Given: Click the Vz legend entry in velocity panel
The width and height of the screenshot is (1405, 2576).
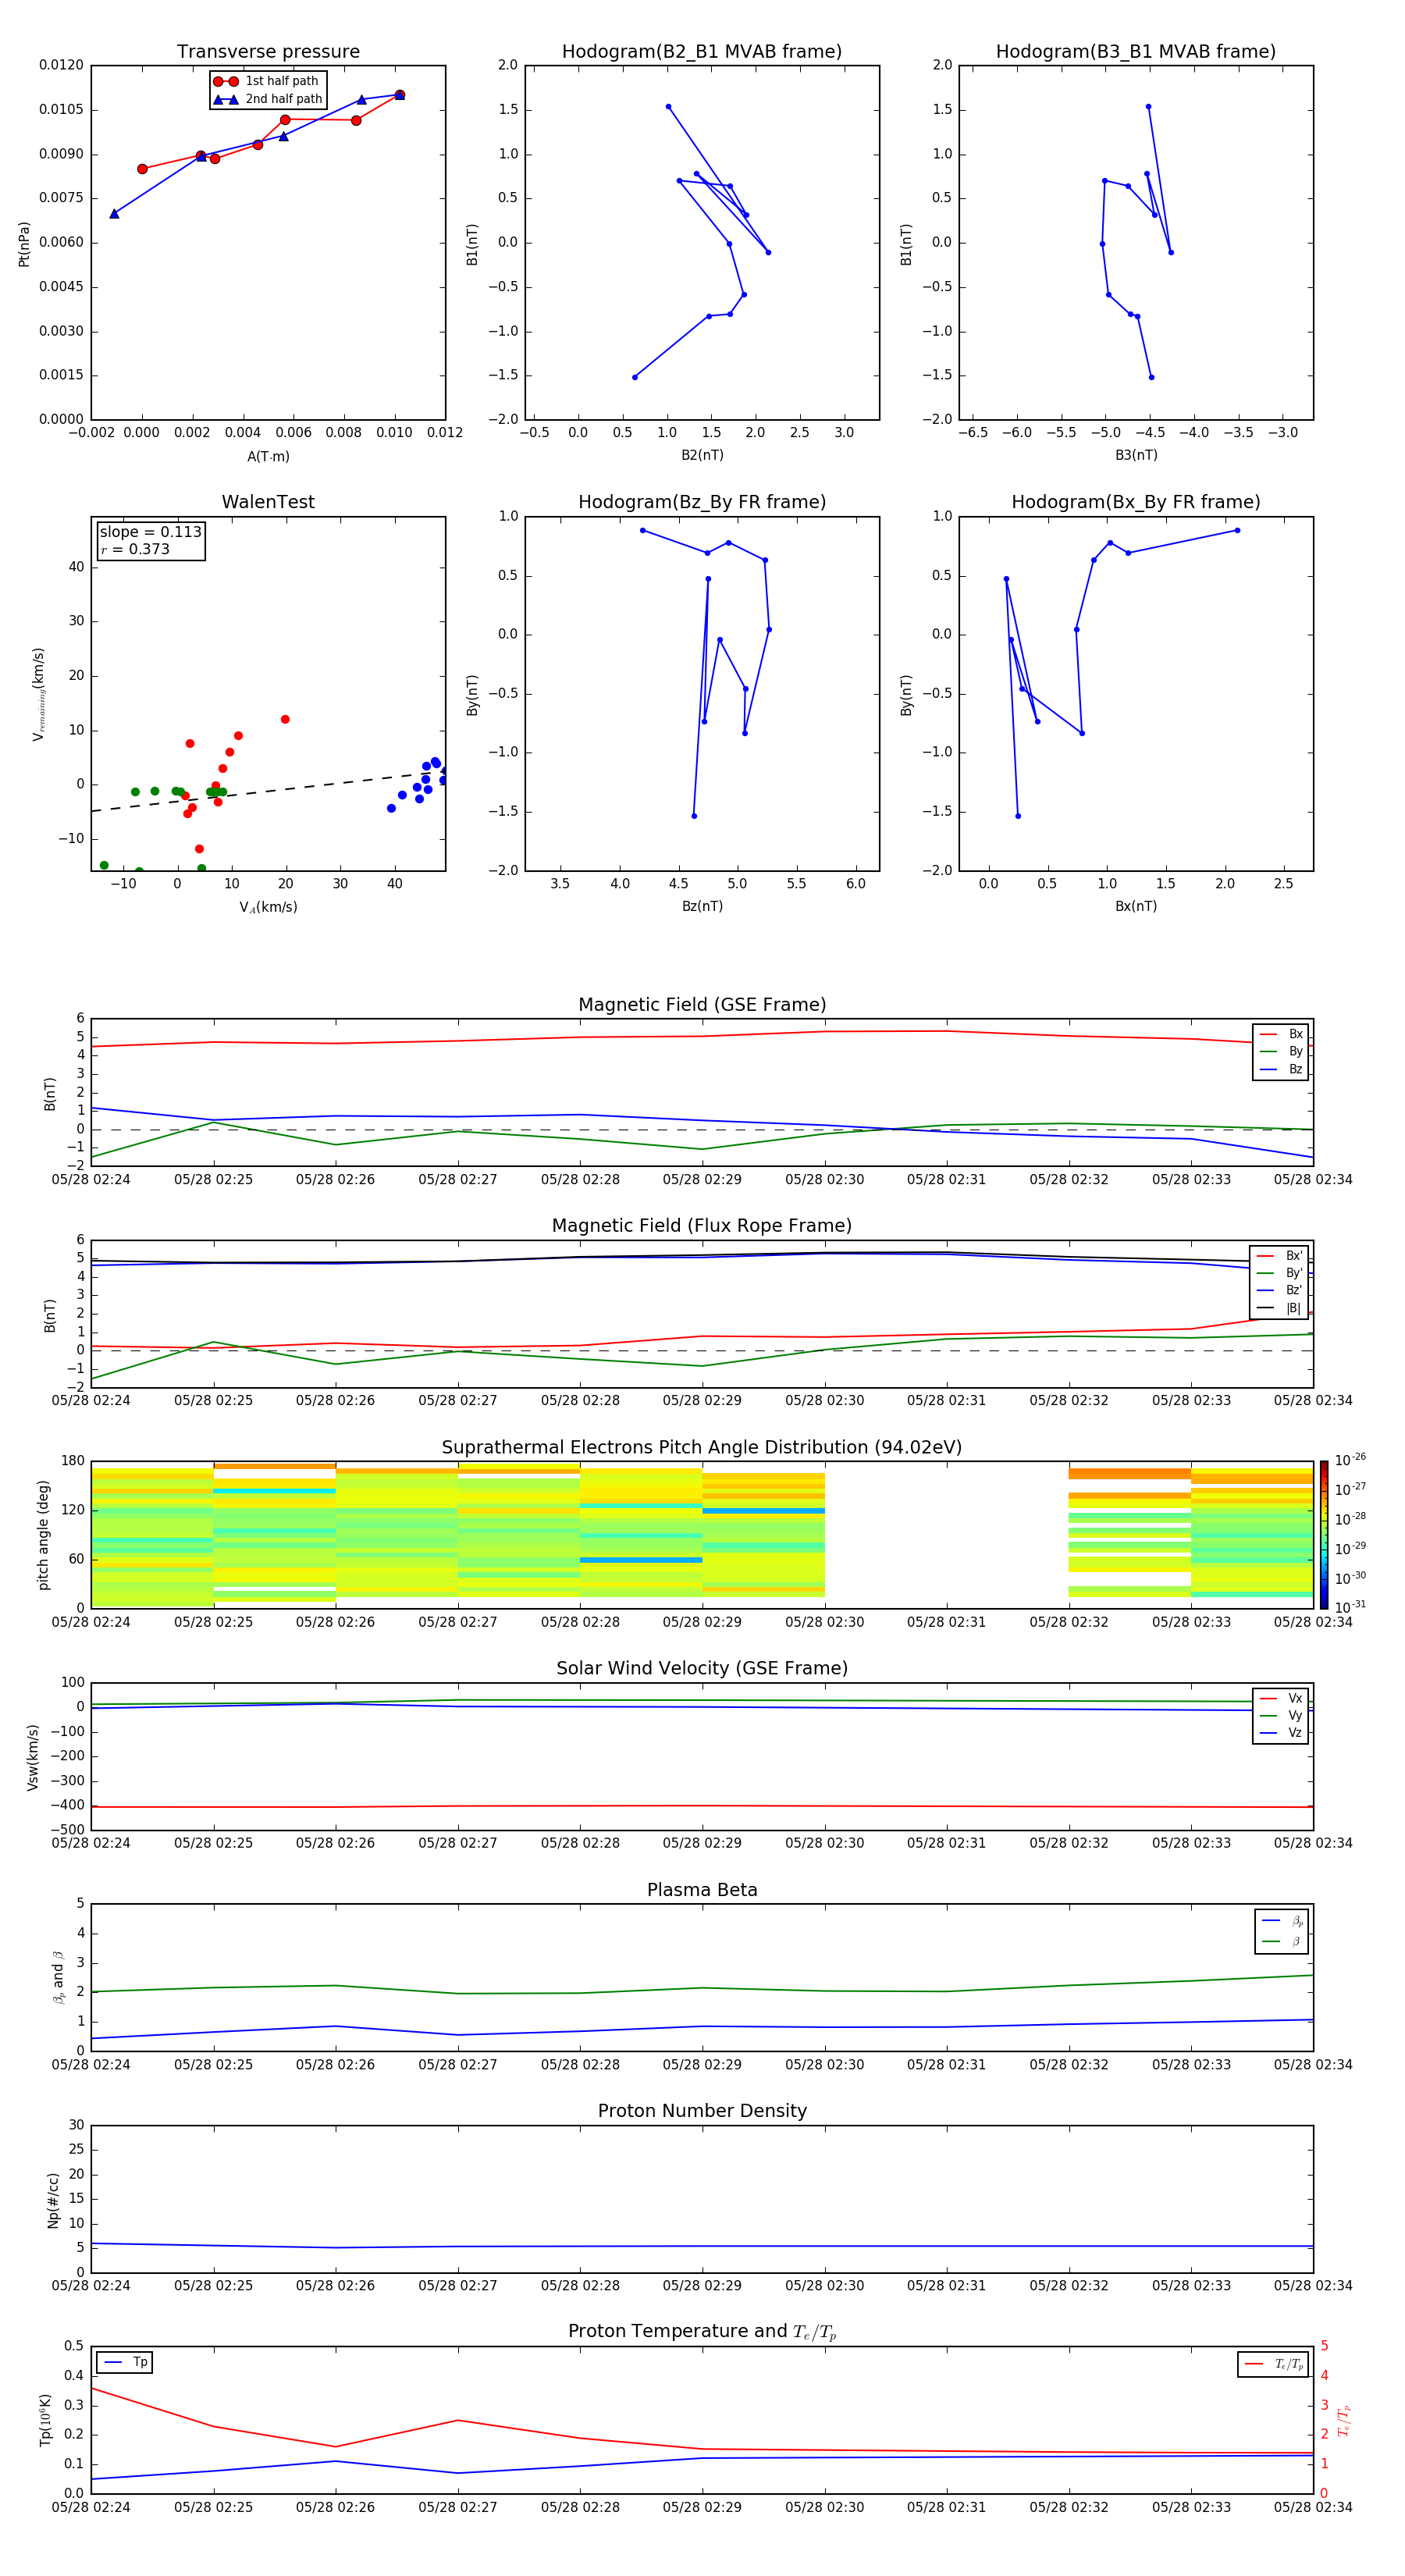Looking at the screenshot, I should click(1281, 1733).
